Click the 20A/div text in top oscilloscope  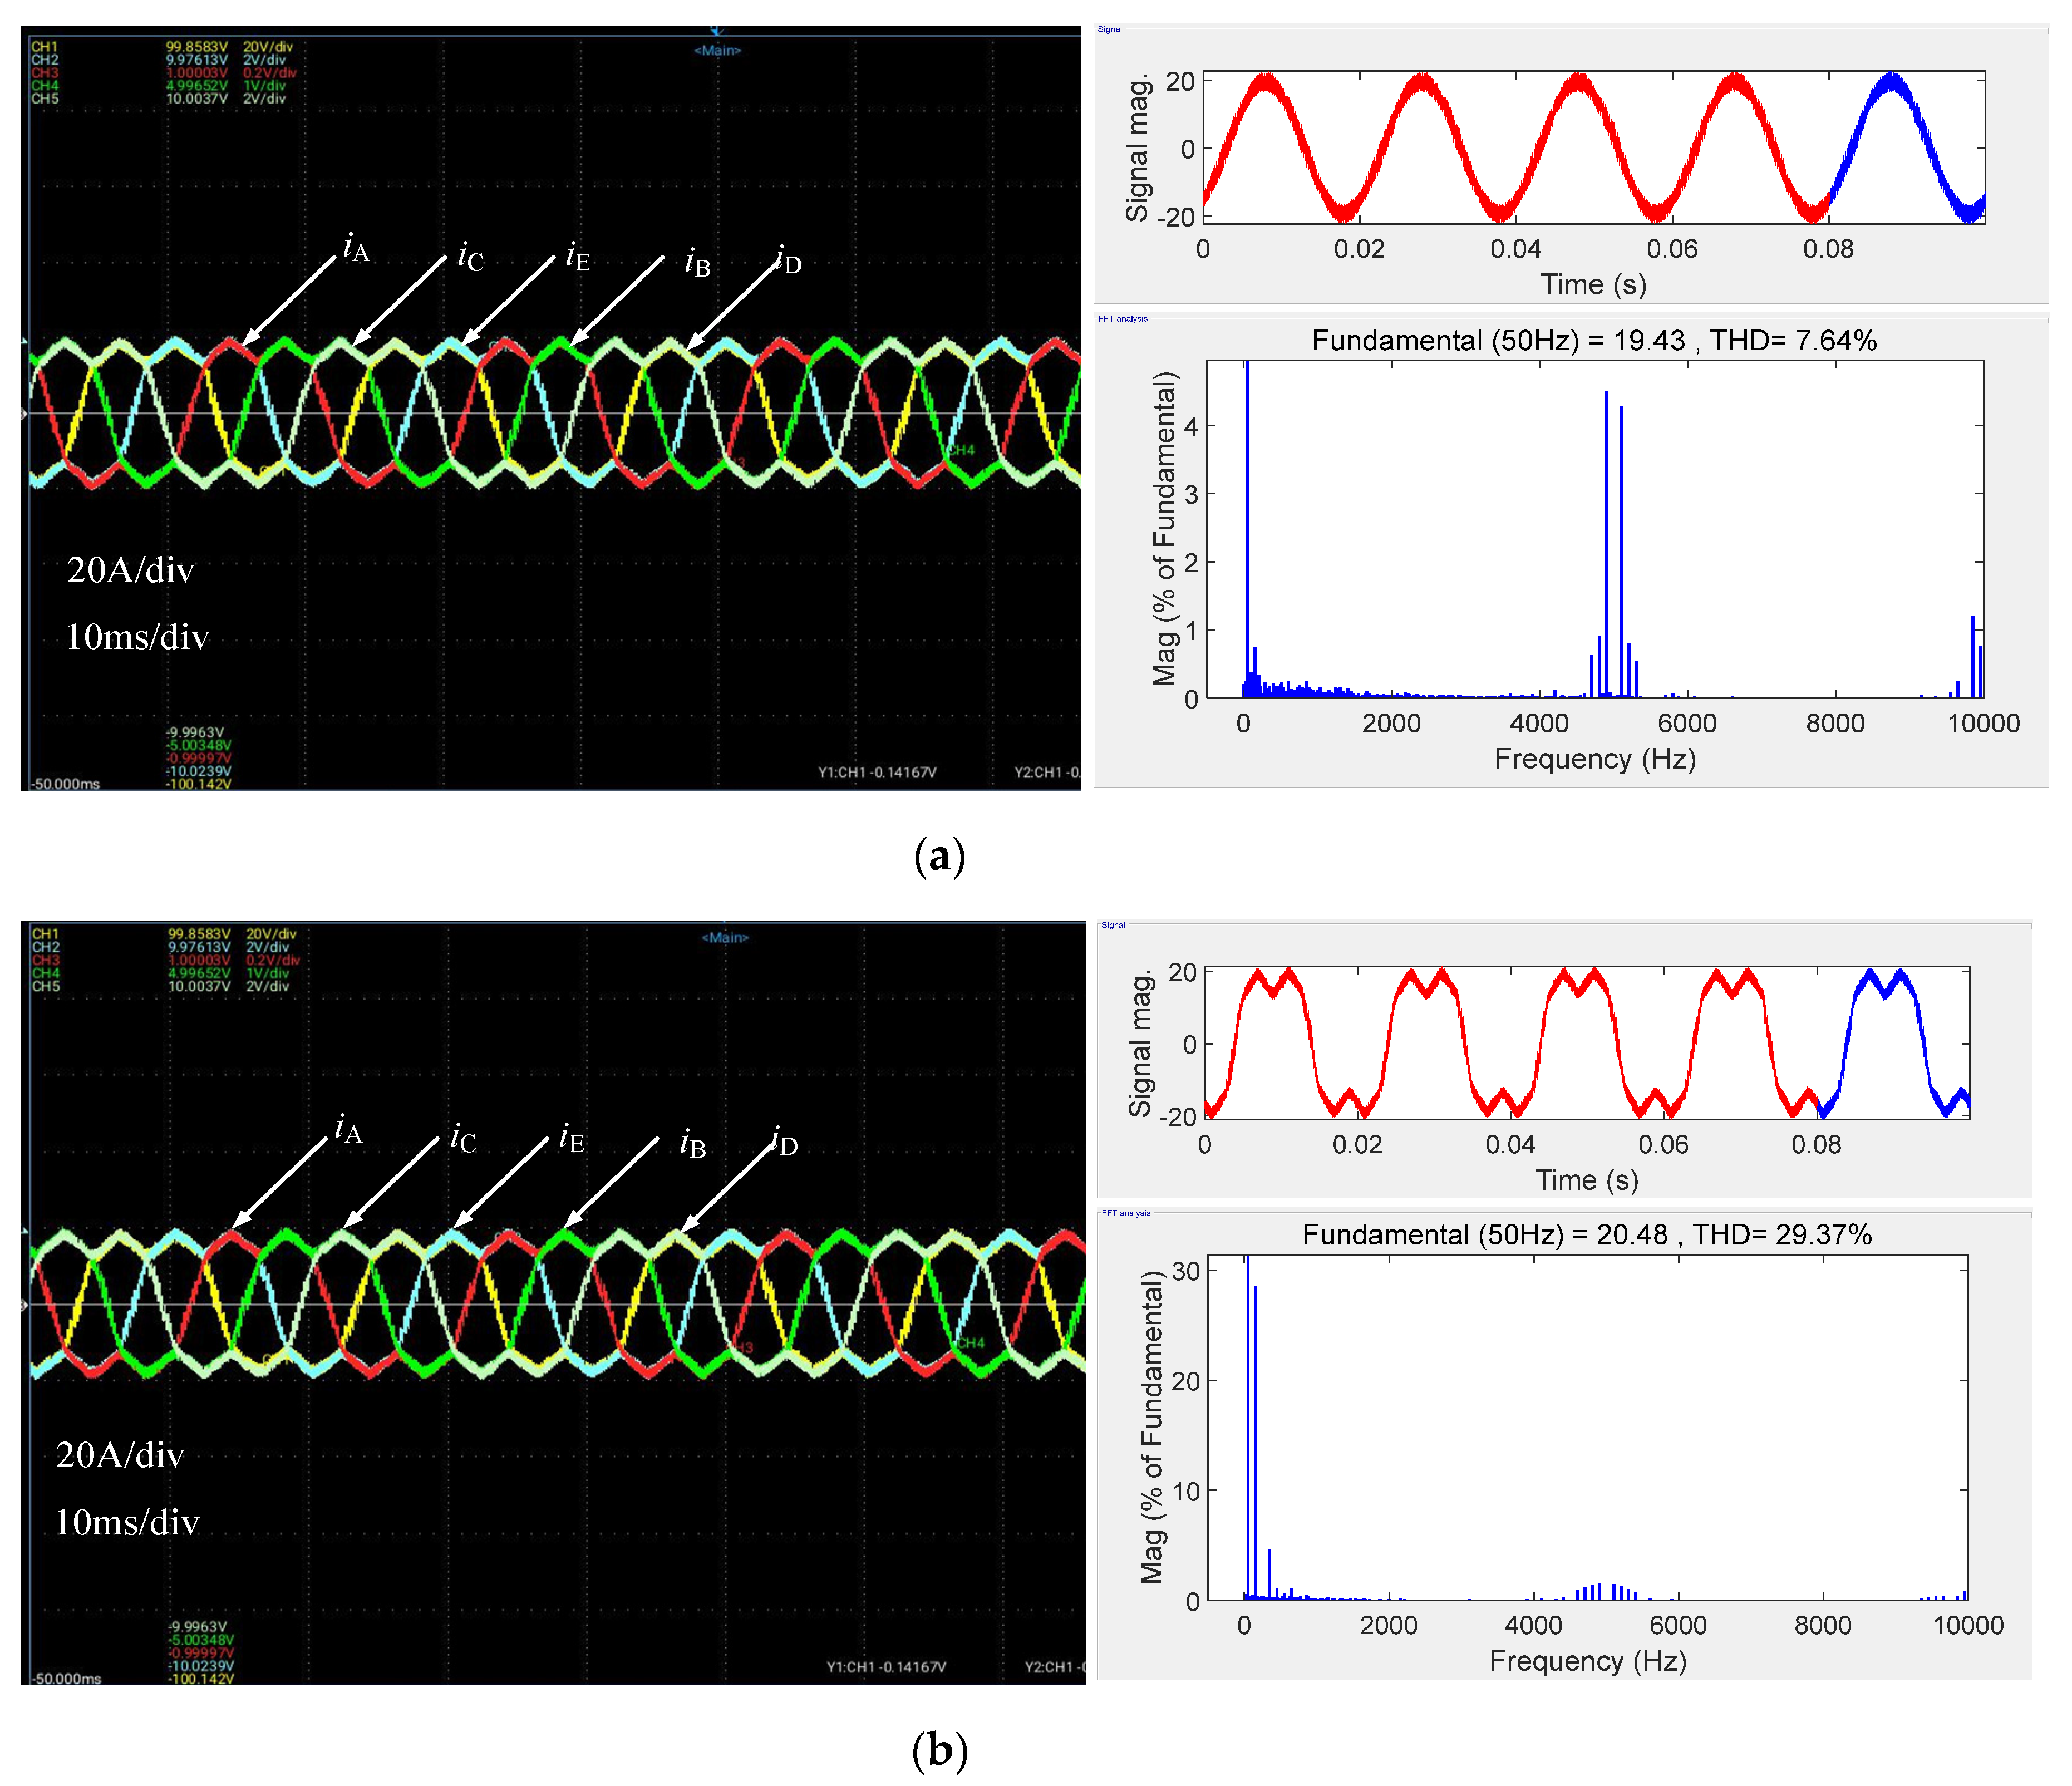click(130, 570)
